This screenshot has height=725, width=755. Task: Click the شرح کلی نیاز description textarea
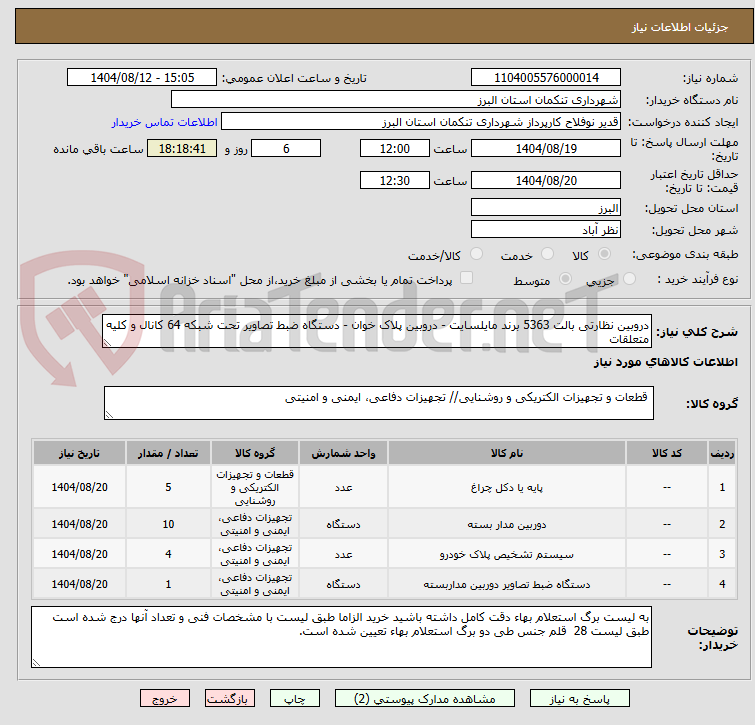(377, 331)
